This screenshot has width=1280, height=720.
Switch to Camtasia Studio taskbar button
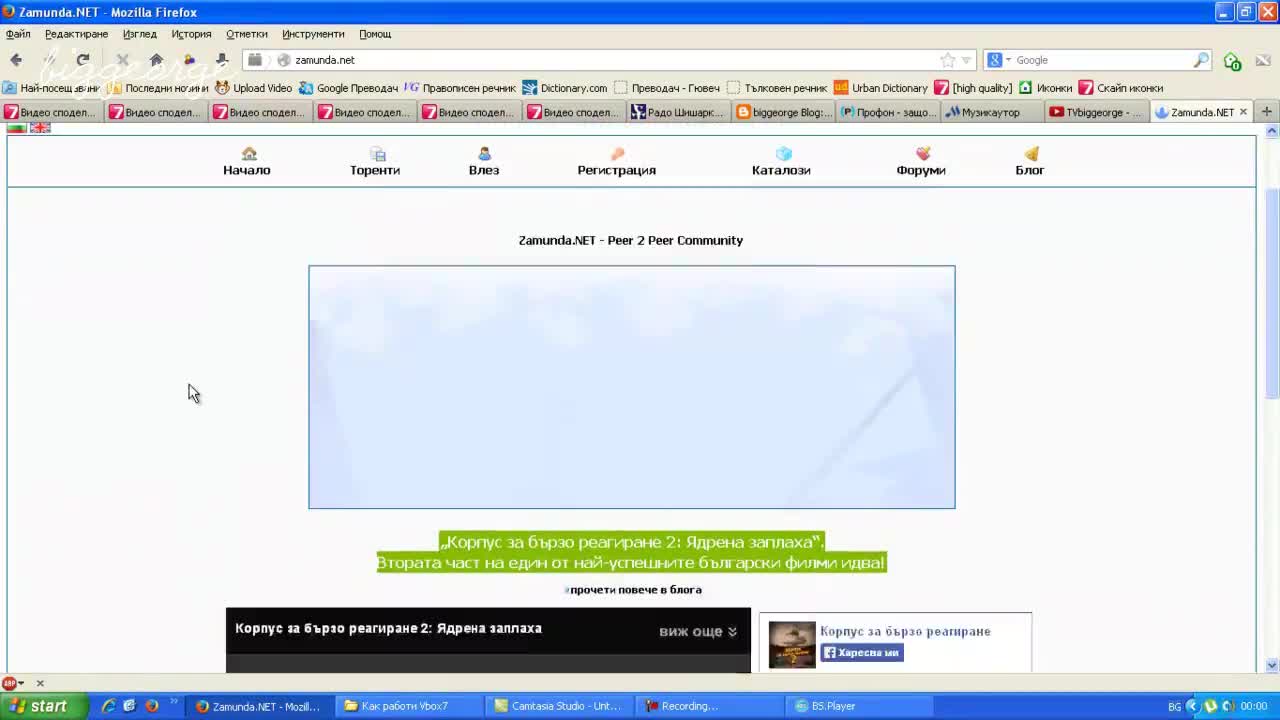tap(560, 706)
